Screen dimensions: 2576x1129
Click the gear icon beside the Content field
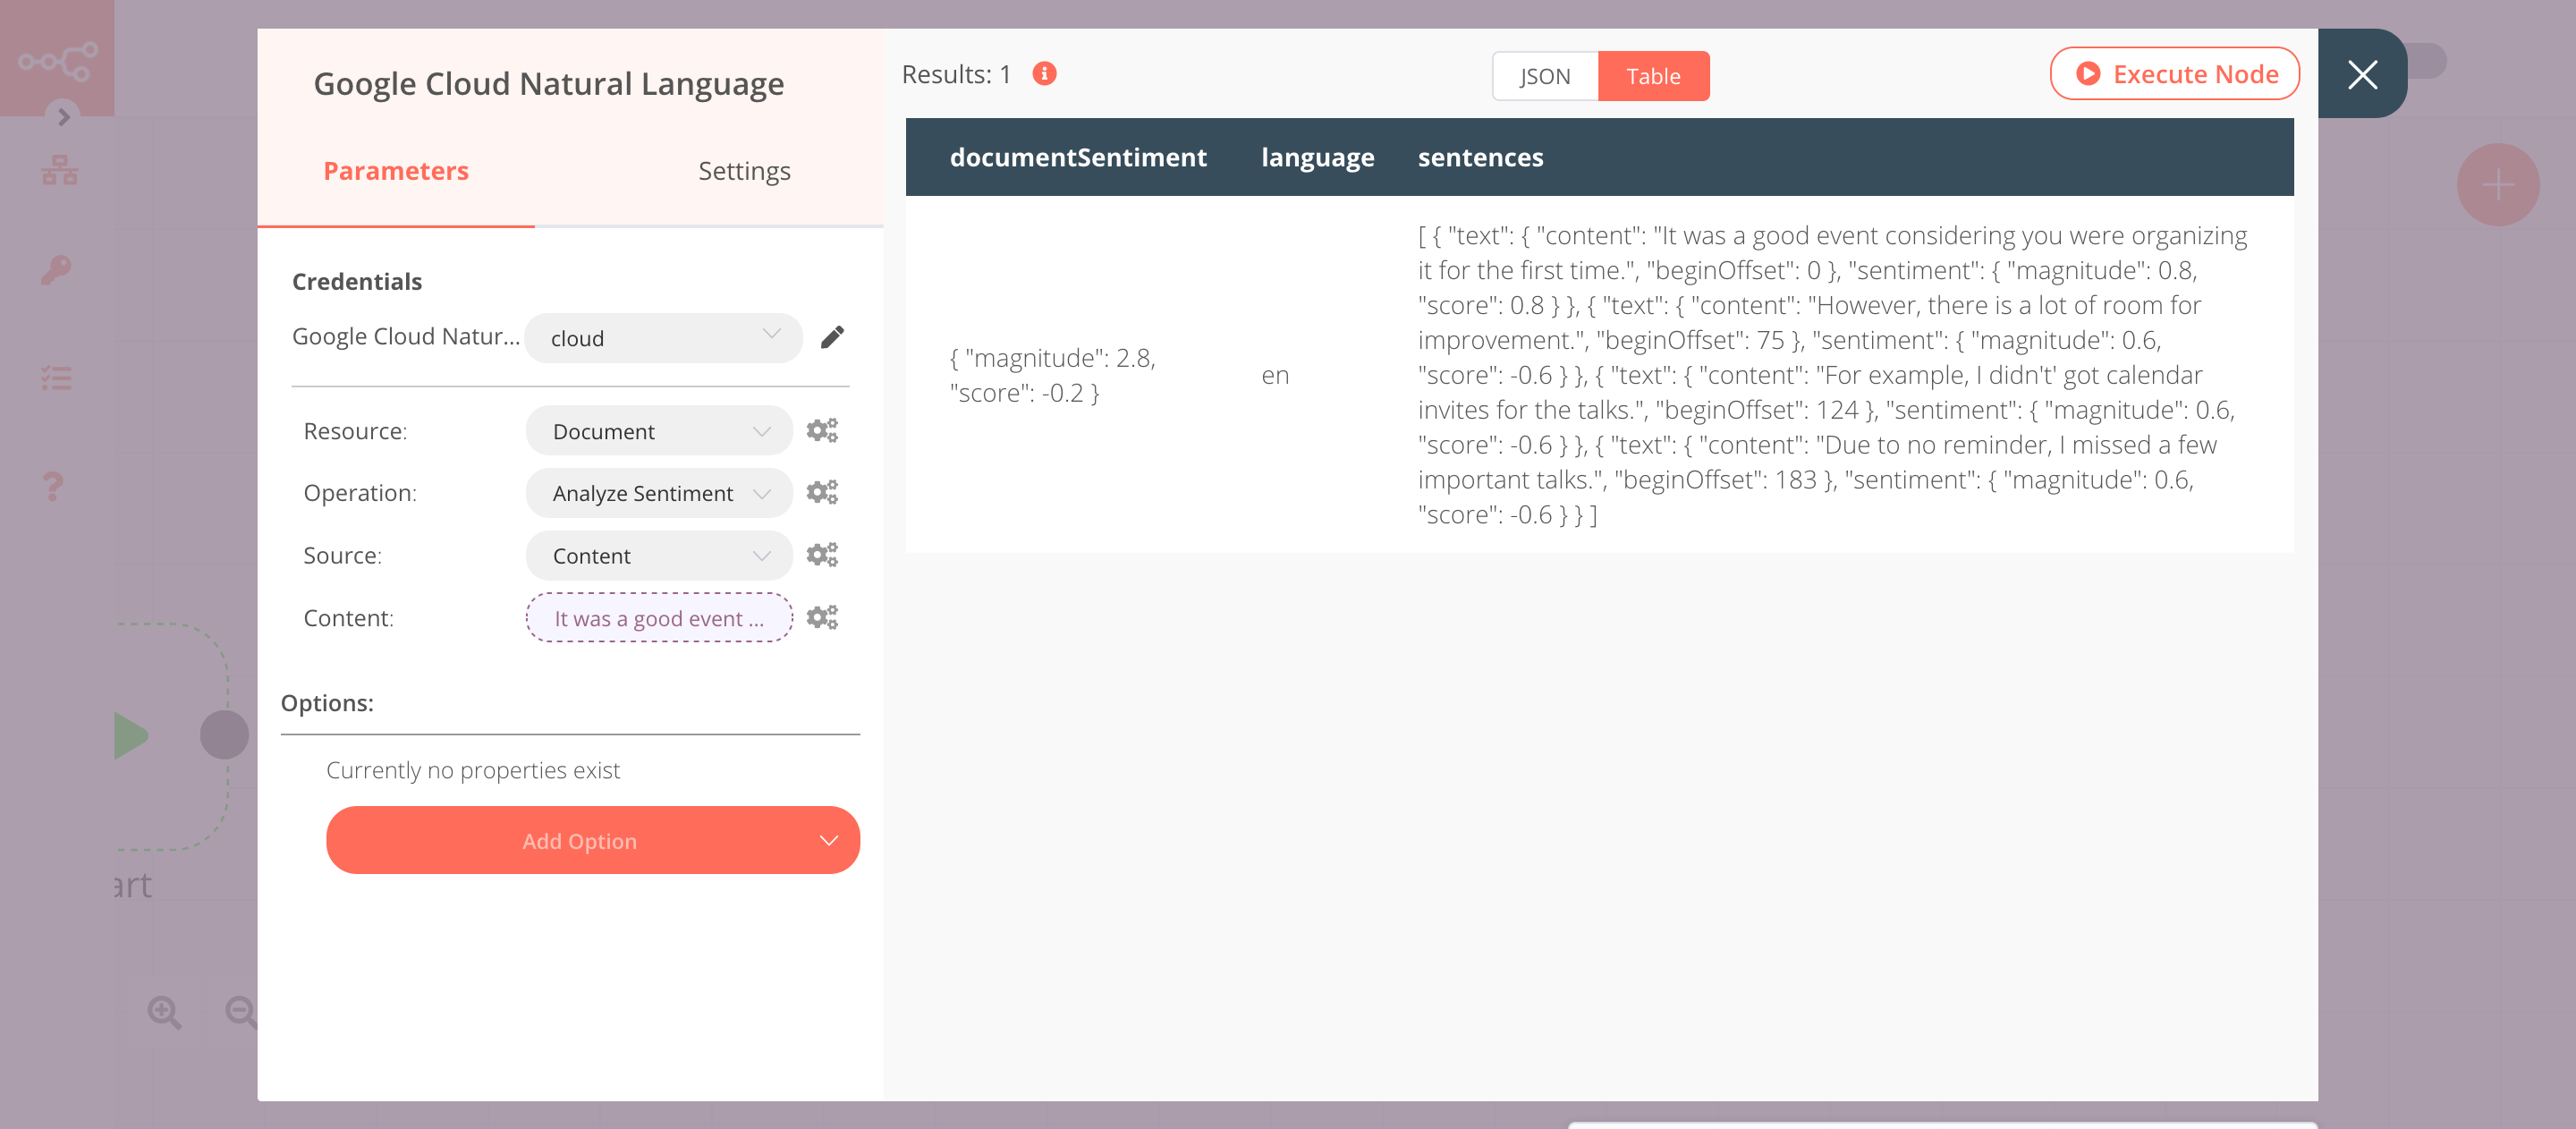click(x=822, y=617)
